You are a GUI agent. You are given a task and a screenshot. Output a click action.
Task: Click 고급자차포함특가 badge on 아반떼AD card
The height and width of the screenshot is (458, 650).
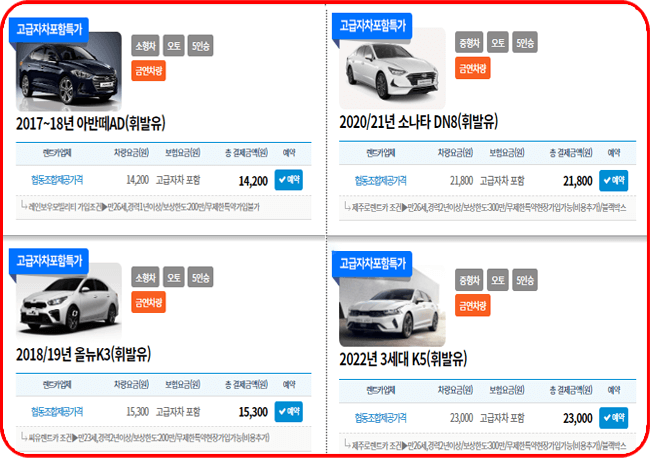click(x=49, y=29)
